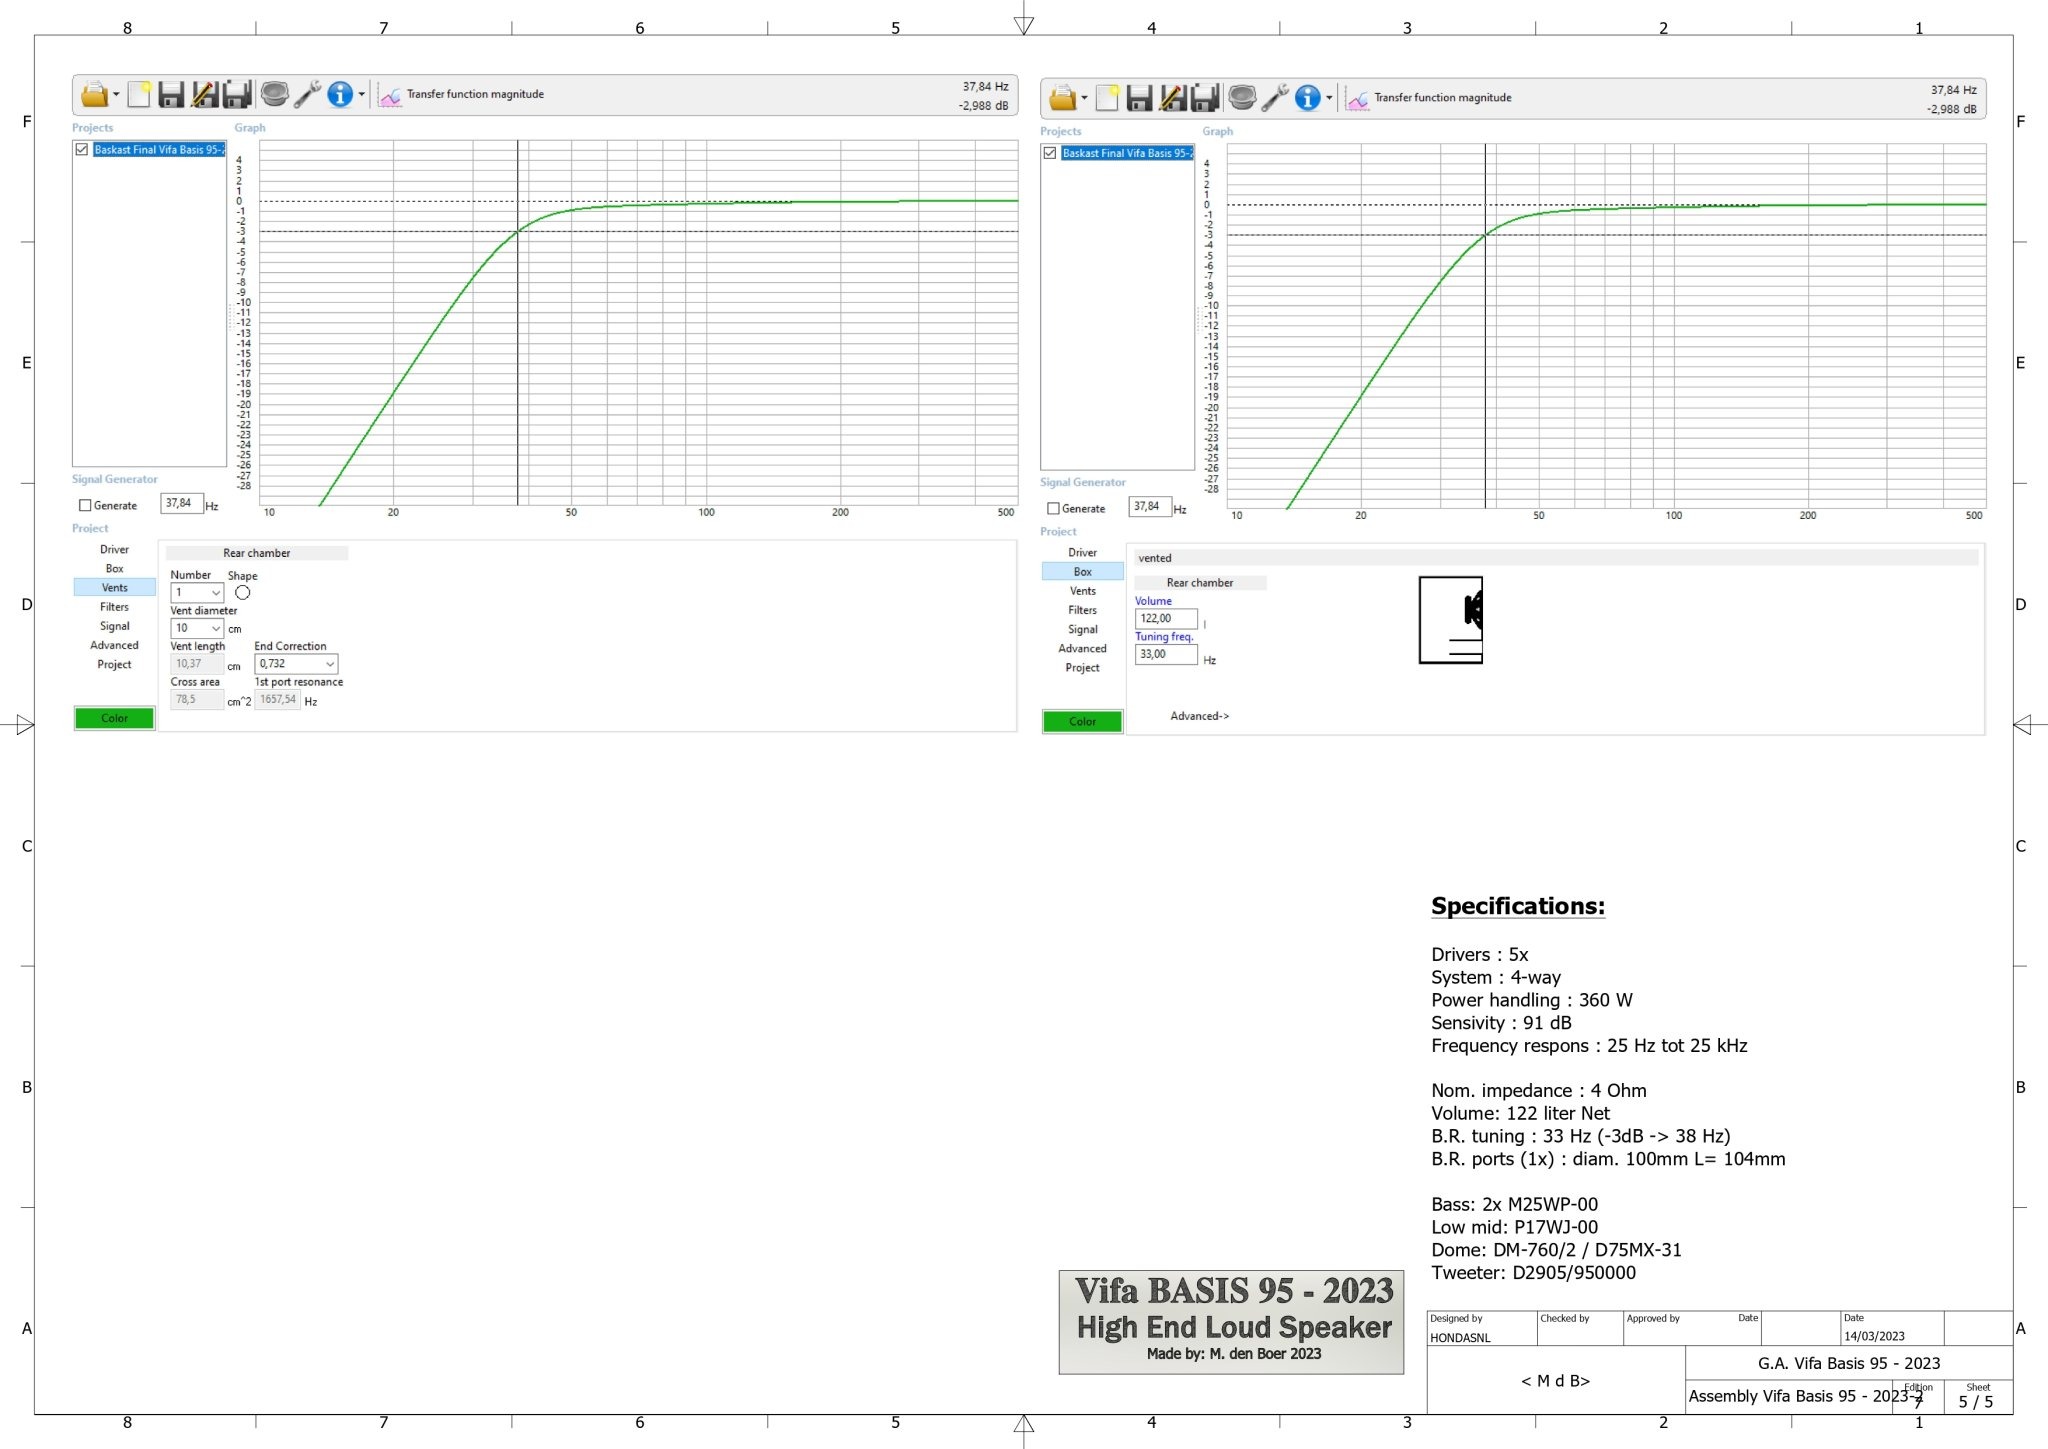Viewport: 2048px width, 1449px height.
Task: Open options wrench icon in left toolbar
Action: point(307,95)
